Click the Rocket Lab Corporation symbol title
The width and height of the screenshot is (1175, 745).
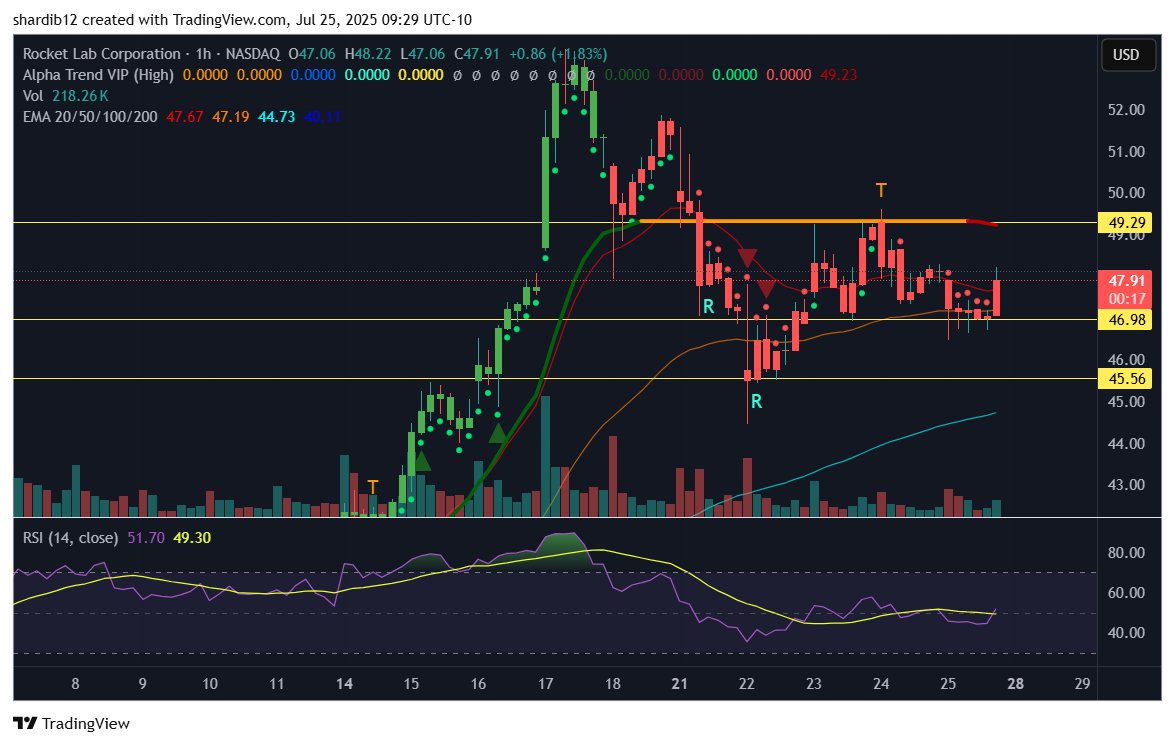click(x=102, y=54)
